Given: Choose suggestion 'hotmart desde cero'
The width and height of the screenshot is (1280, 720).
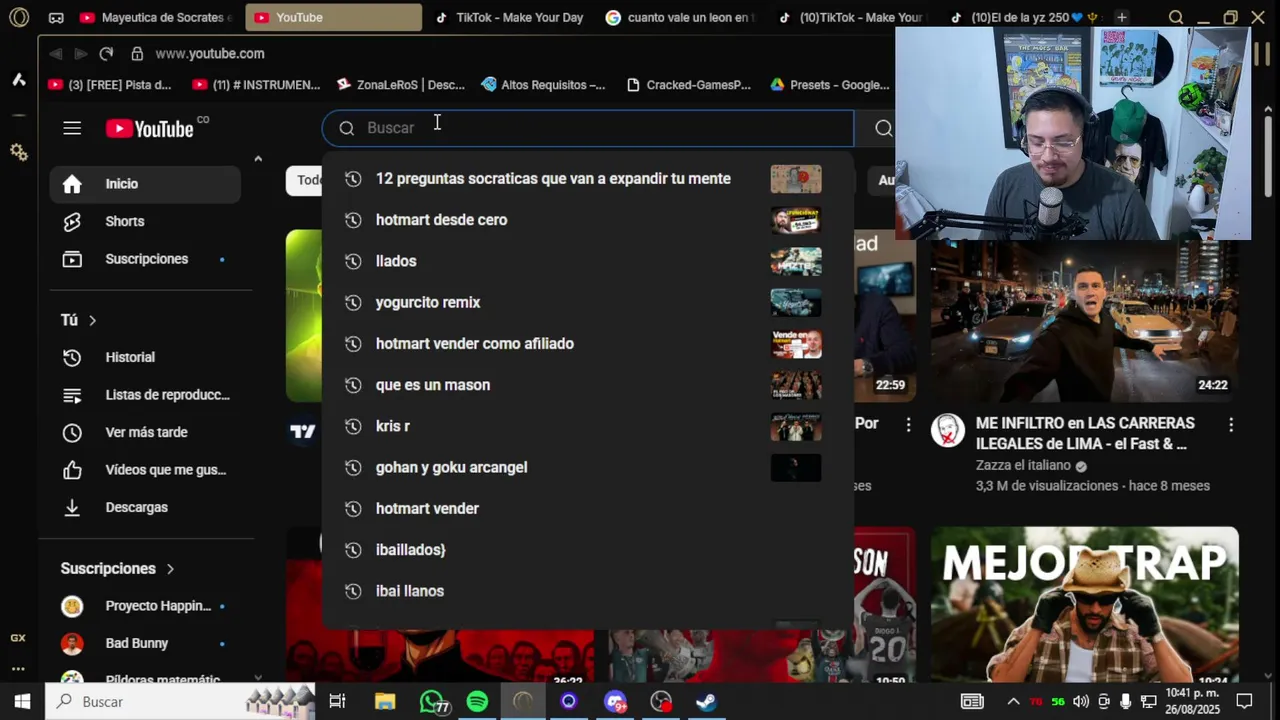Looking at the screenshot, I should click(x=588, y=220).
